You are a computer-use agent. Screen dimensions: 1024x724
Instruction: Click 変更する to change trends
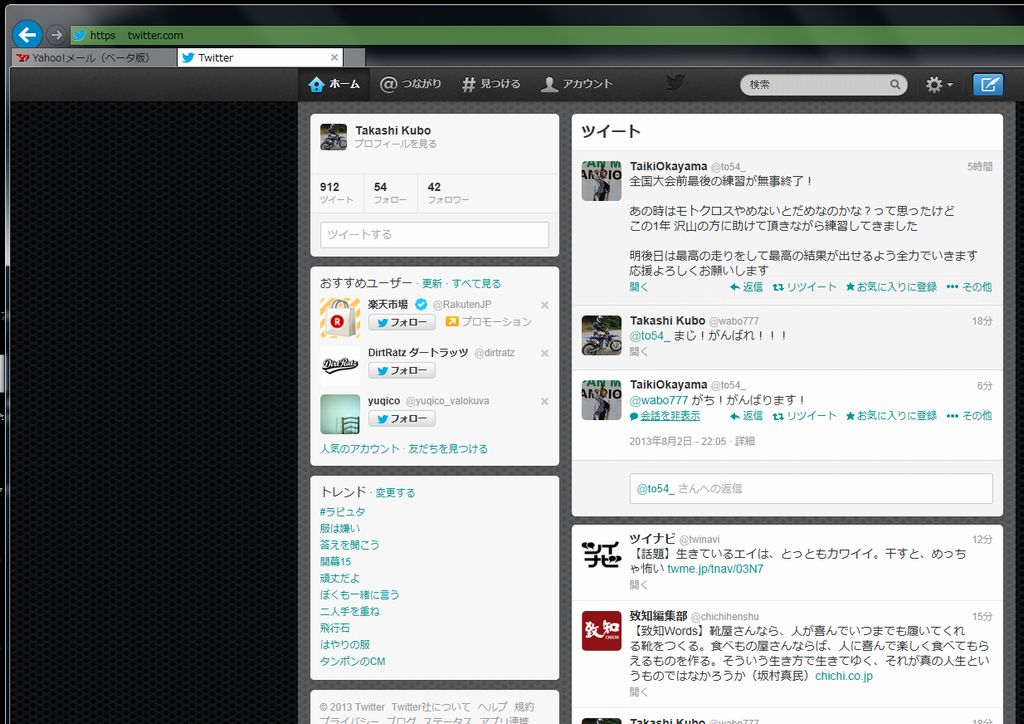point(395,492)
